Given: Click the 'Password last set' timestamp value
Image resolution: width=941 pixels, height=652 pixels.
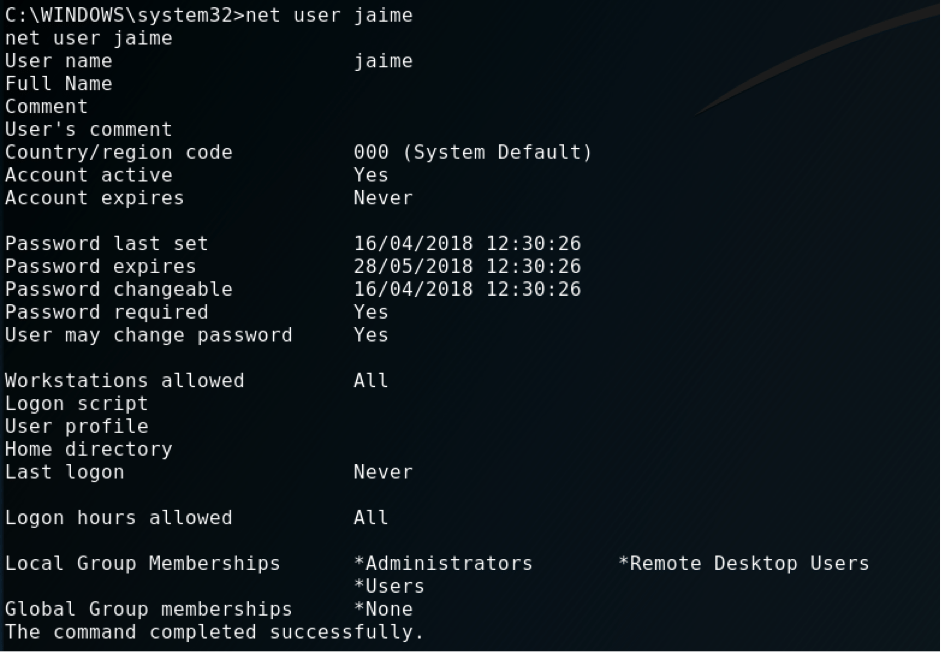Looking at the screenshot, I should pos(467,244).
